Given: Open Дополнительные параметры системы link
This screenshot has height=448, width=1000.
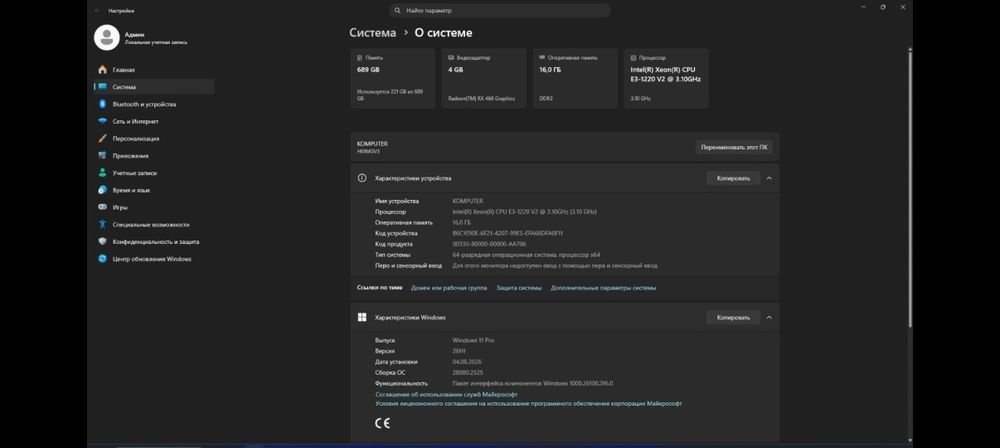Looking at the screenshot, I should [x=603, y=288].
